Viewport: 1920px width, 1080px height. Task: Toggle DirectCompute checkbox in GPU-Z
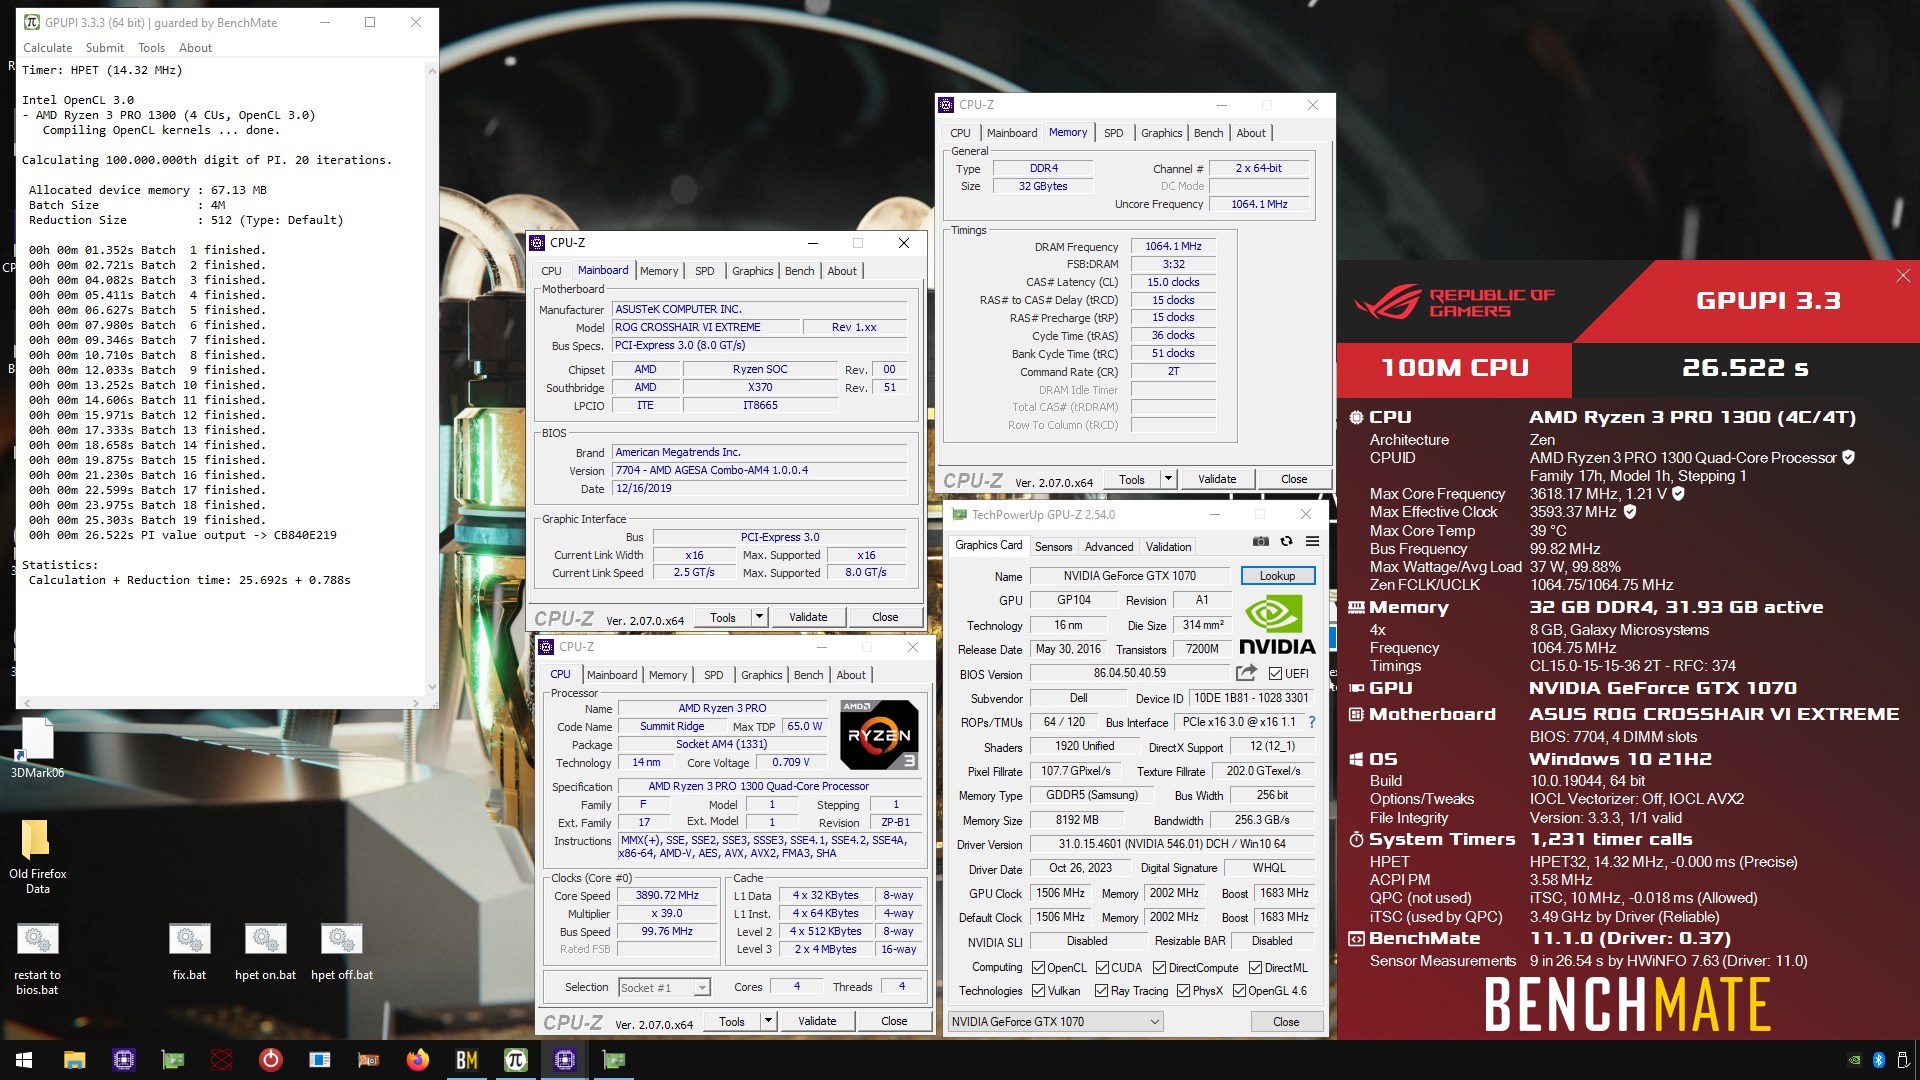(x=1159, y=968)
